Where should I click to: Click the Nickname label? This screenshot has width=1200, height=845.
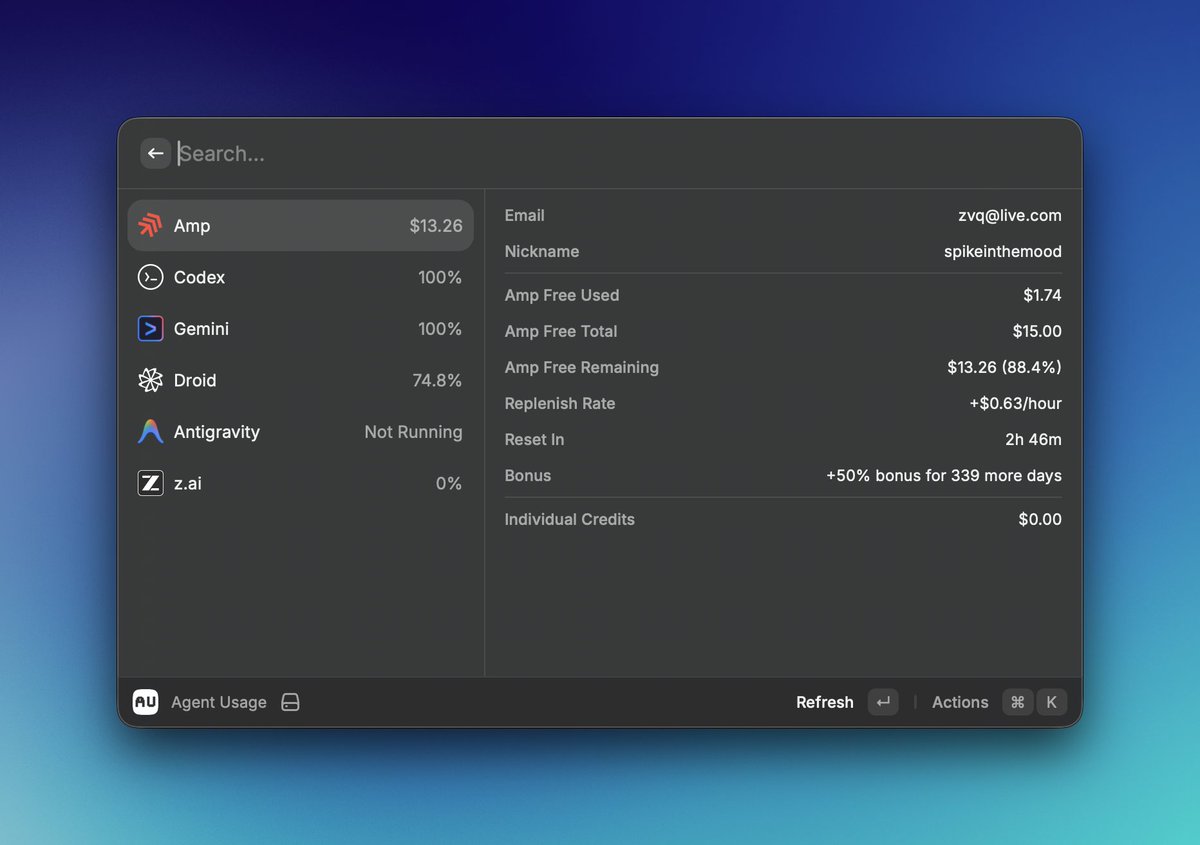[x=542, y=251]
